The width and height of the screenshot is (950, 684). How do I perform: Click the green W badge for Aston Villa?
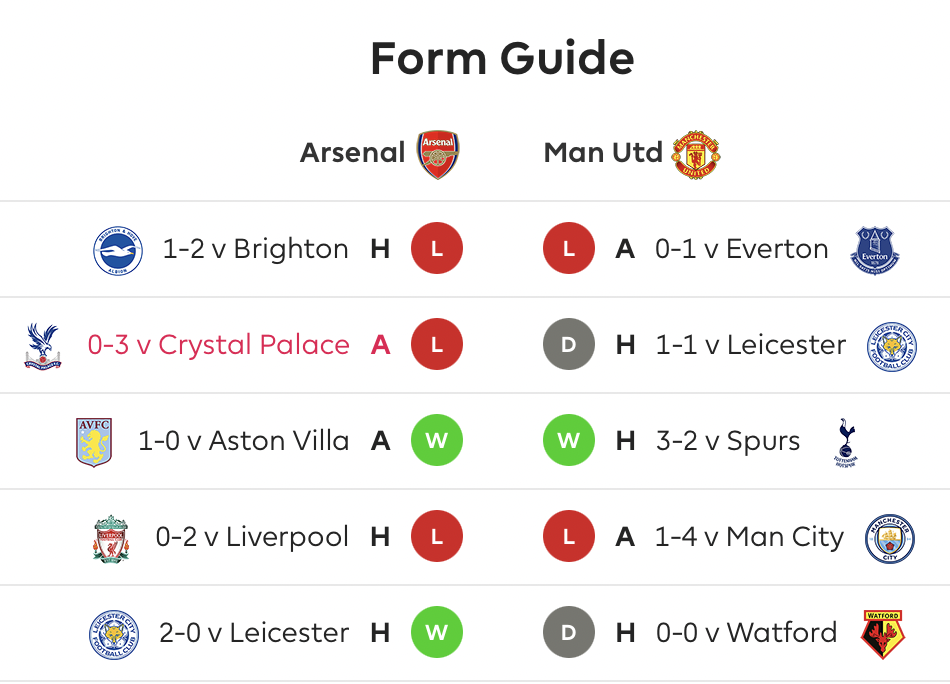point(437,440)
